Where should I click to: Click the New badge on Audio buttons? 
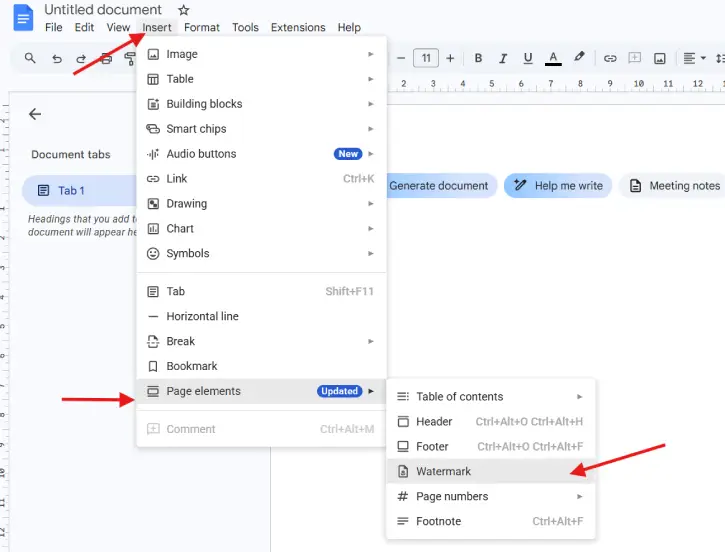tap(348, 154)
